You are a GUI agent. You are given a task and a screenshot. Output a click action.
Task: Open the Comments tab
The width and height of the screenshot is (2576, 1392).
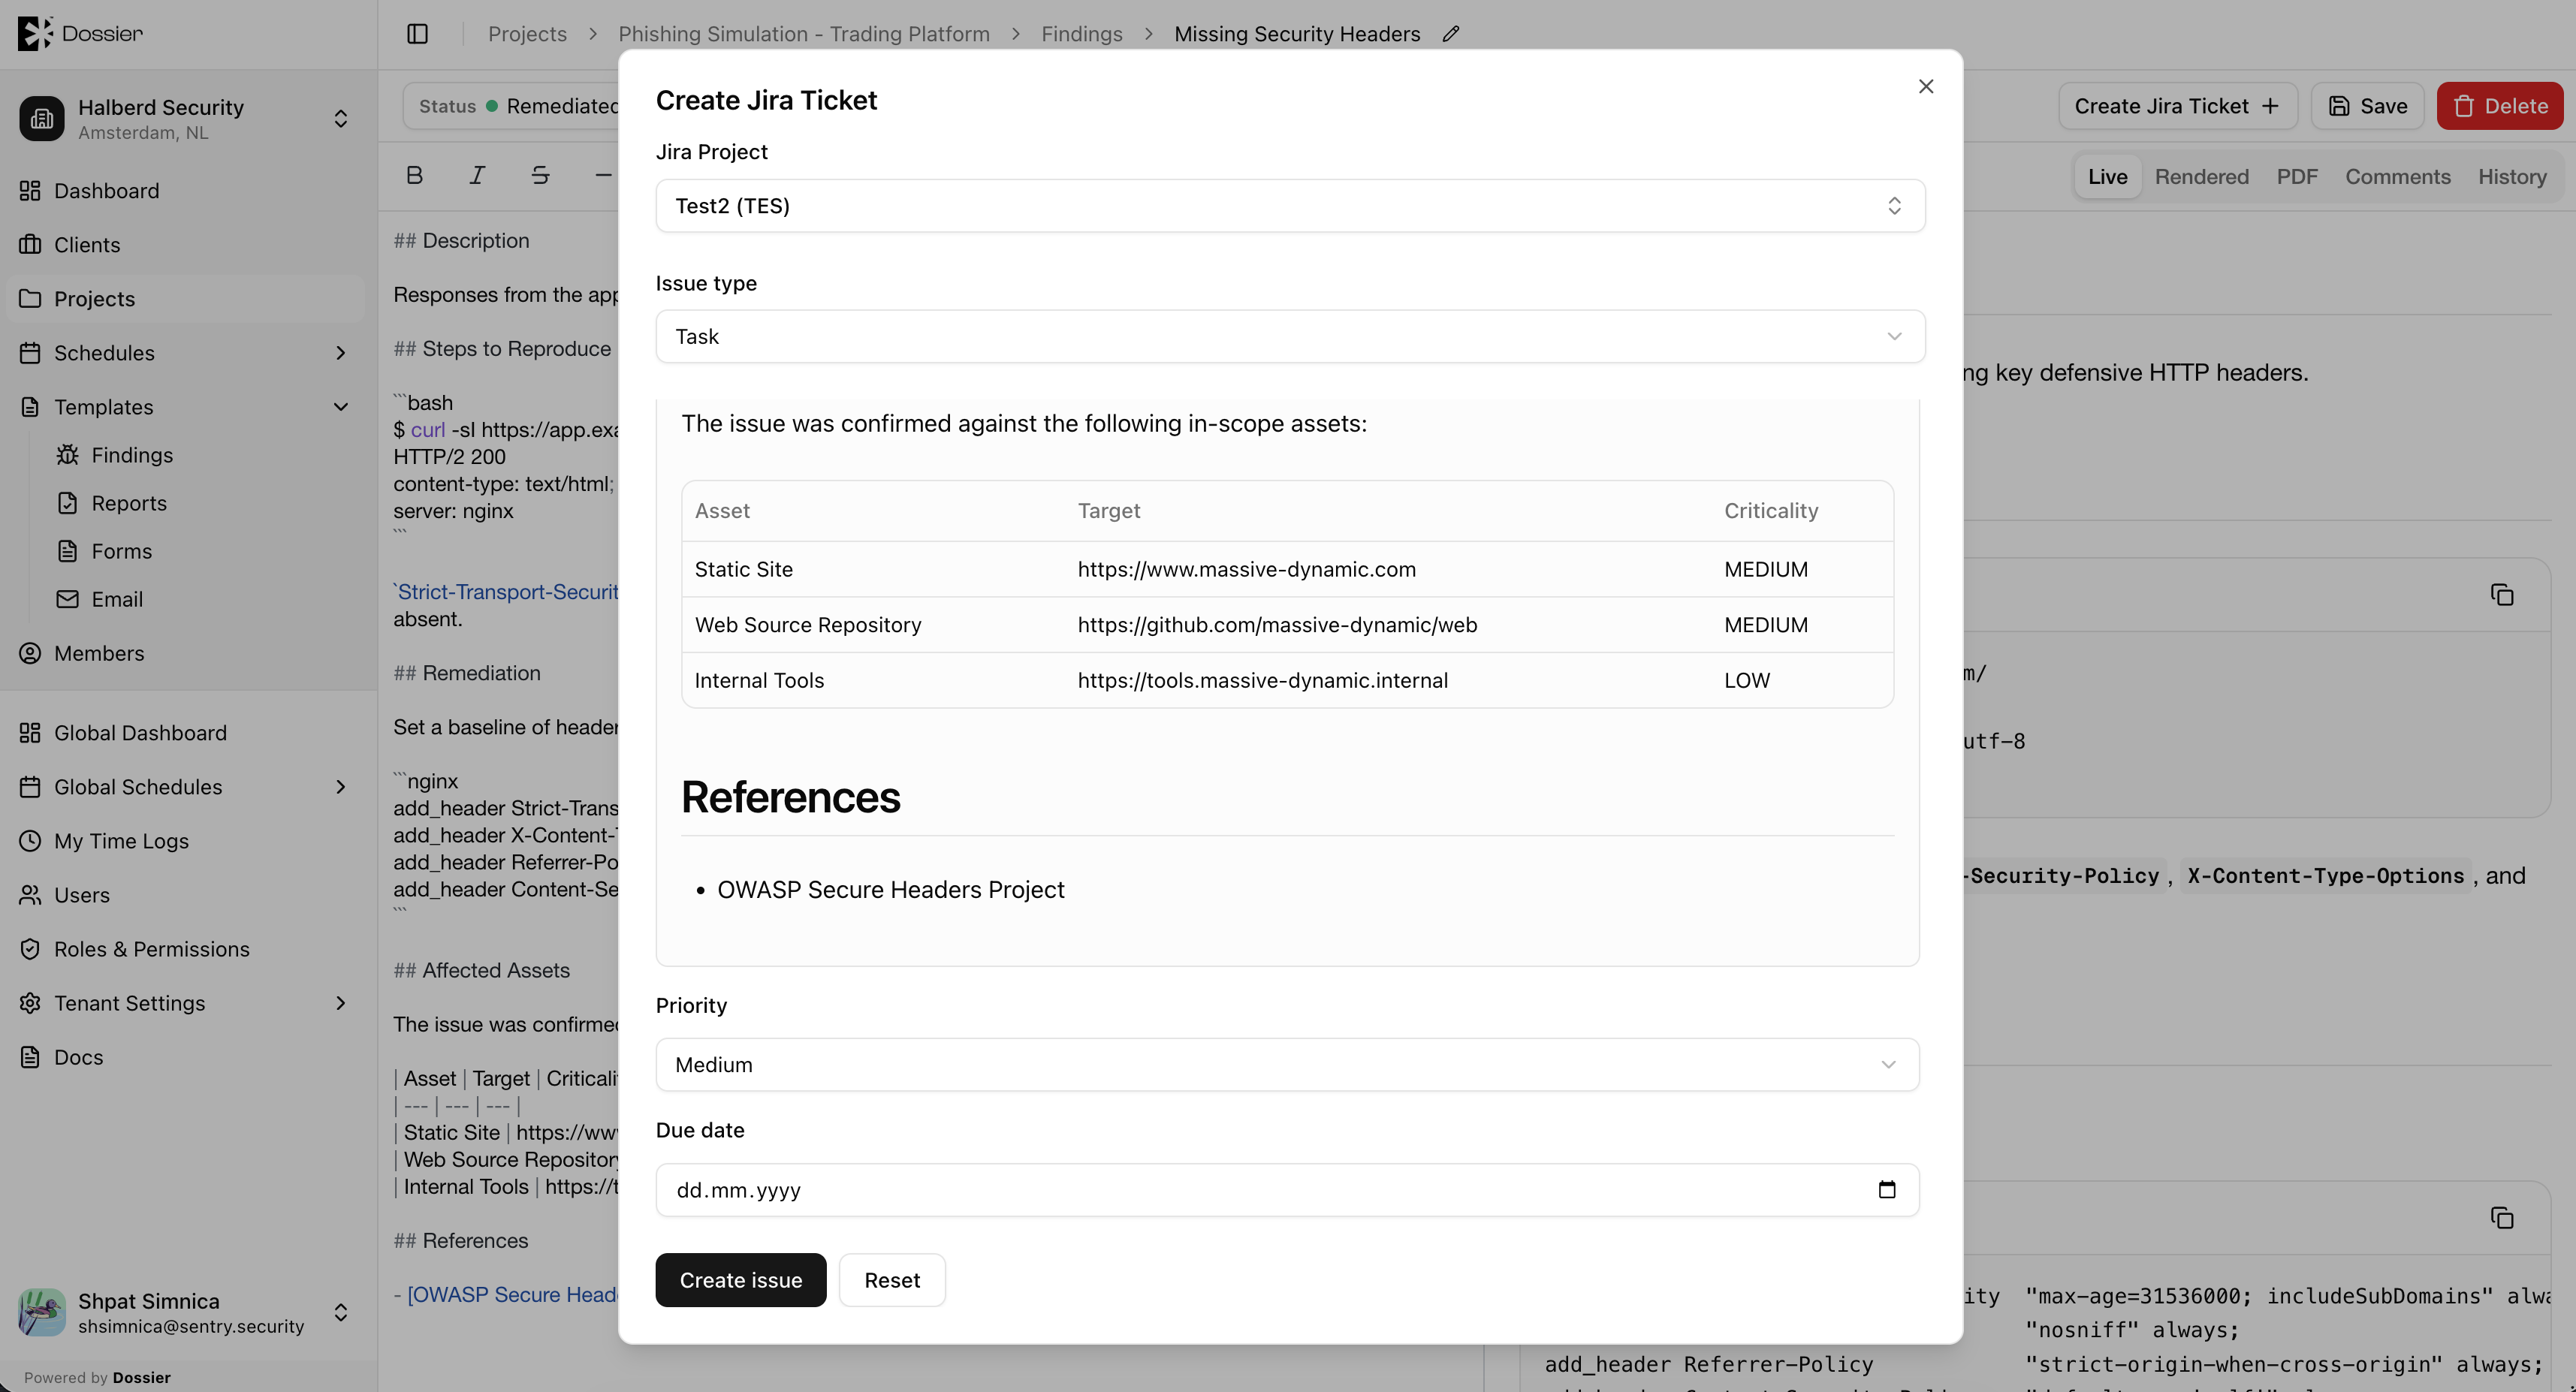(2397, 177)
